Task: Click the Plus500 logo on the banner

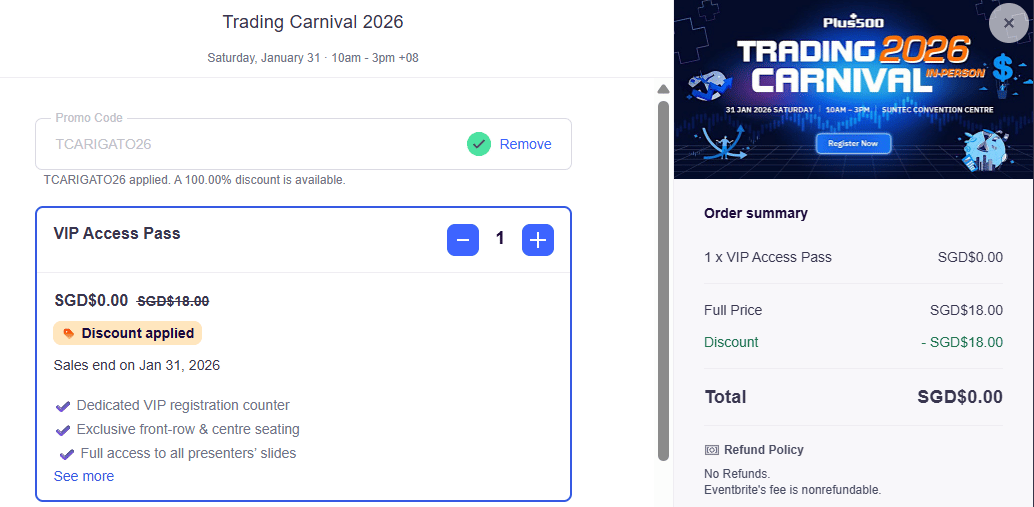Action: coord(852,21)
